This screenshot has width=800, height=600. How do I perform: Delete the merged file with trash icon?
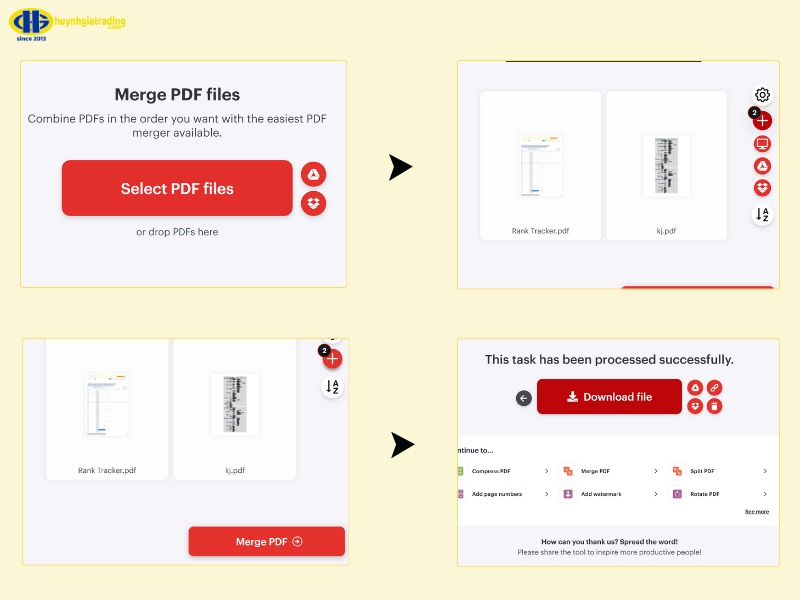pos(714,406)
